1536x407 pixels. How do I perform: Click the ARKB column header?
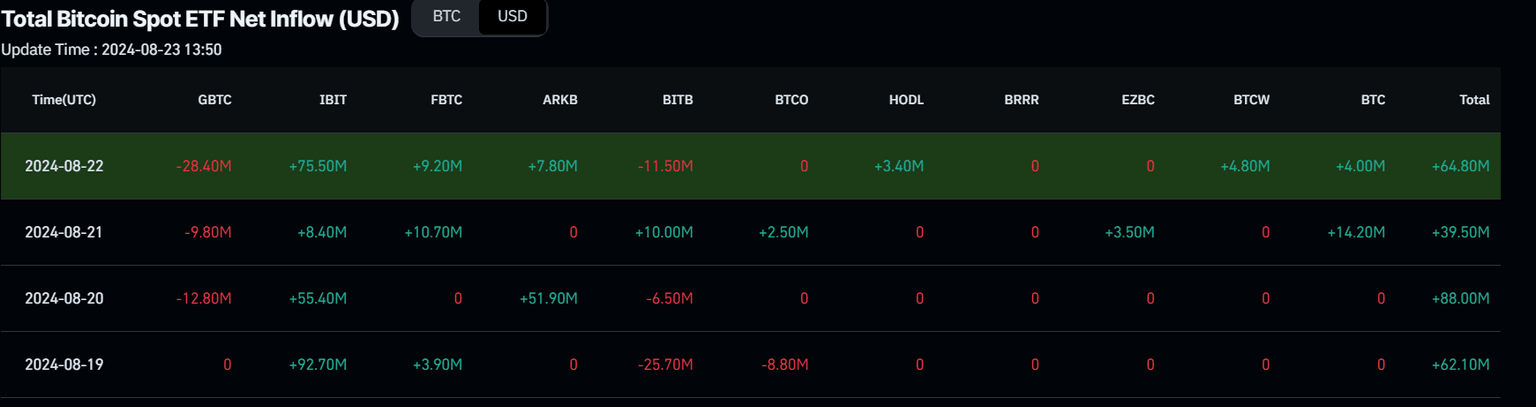coord(560,100)
